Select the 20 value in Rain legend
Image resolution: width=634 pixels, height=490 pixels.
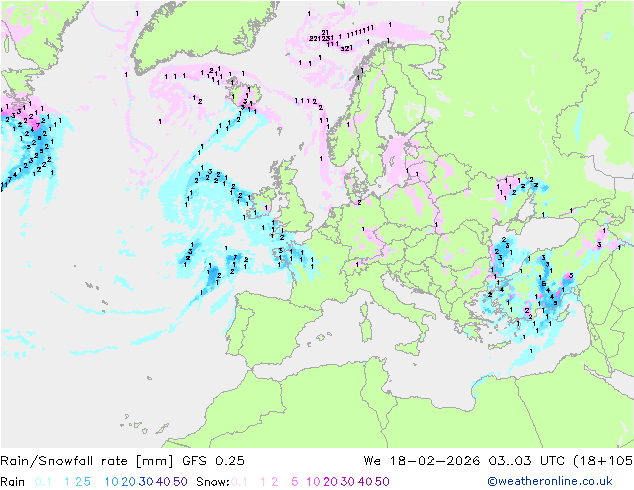128,482
